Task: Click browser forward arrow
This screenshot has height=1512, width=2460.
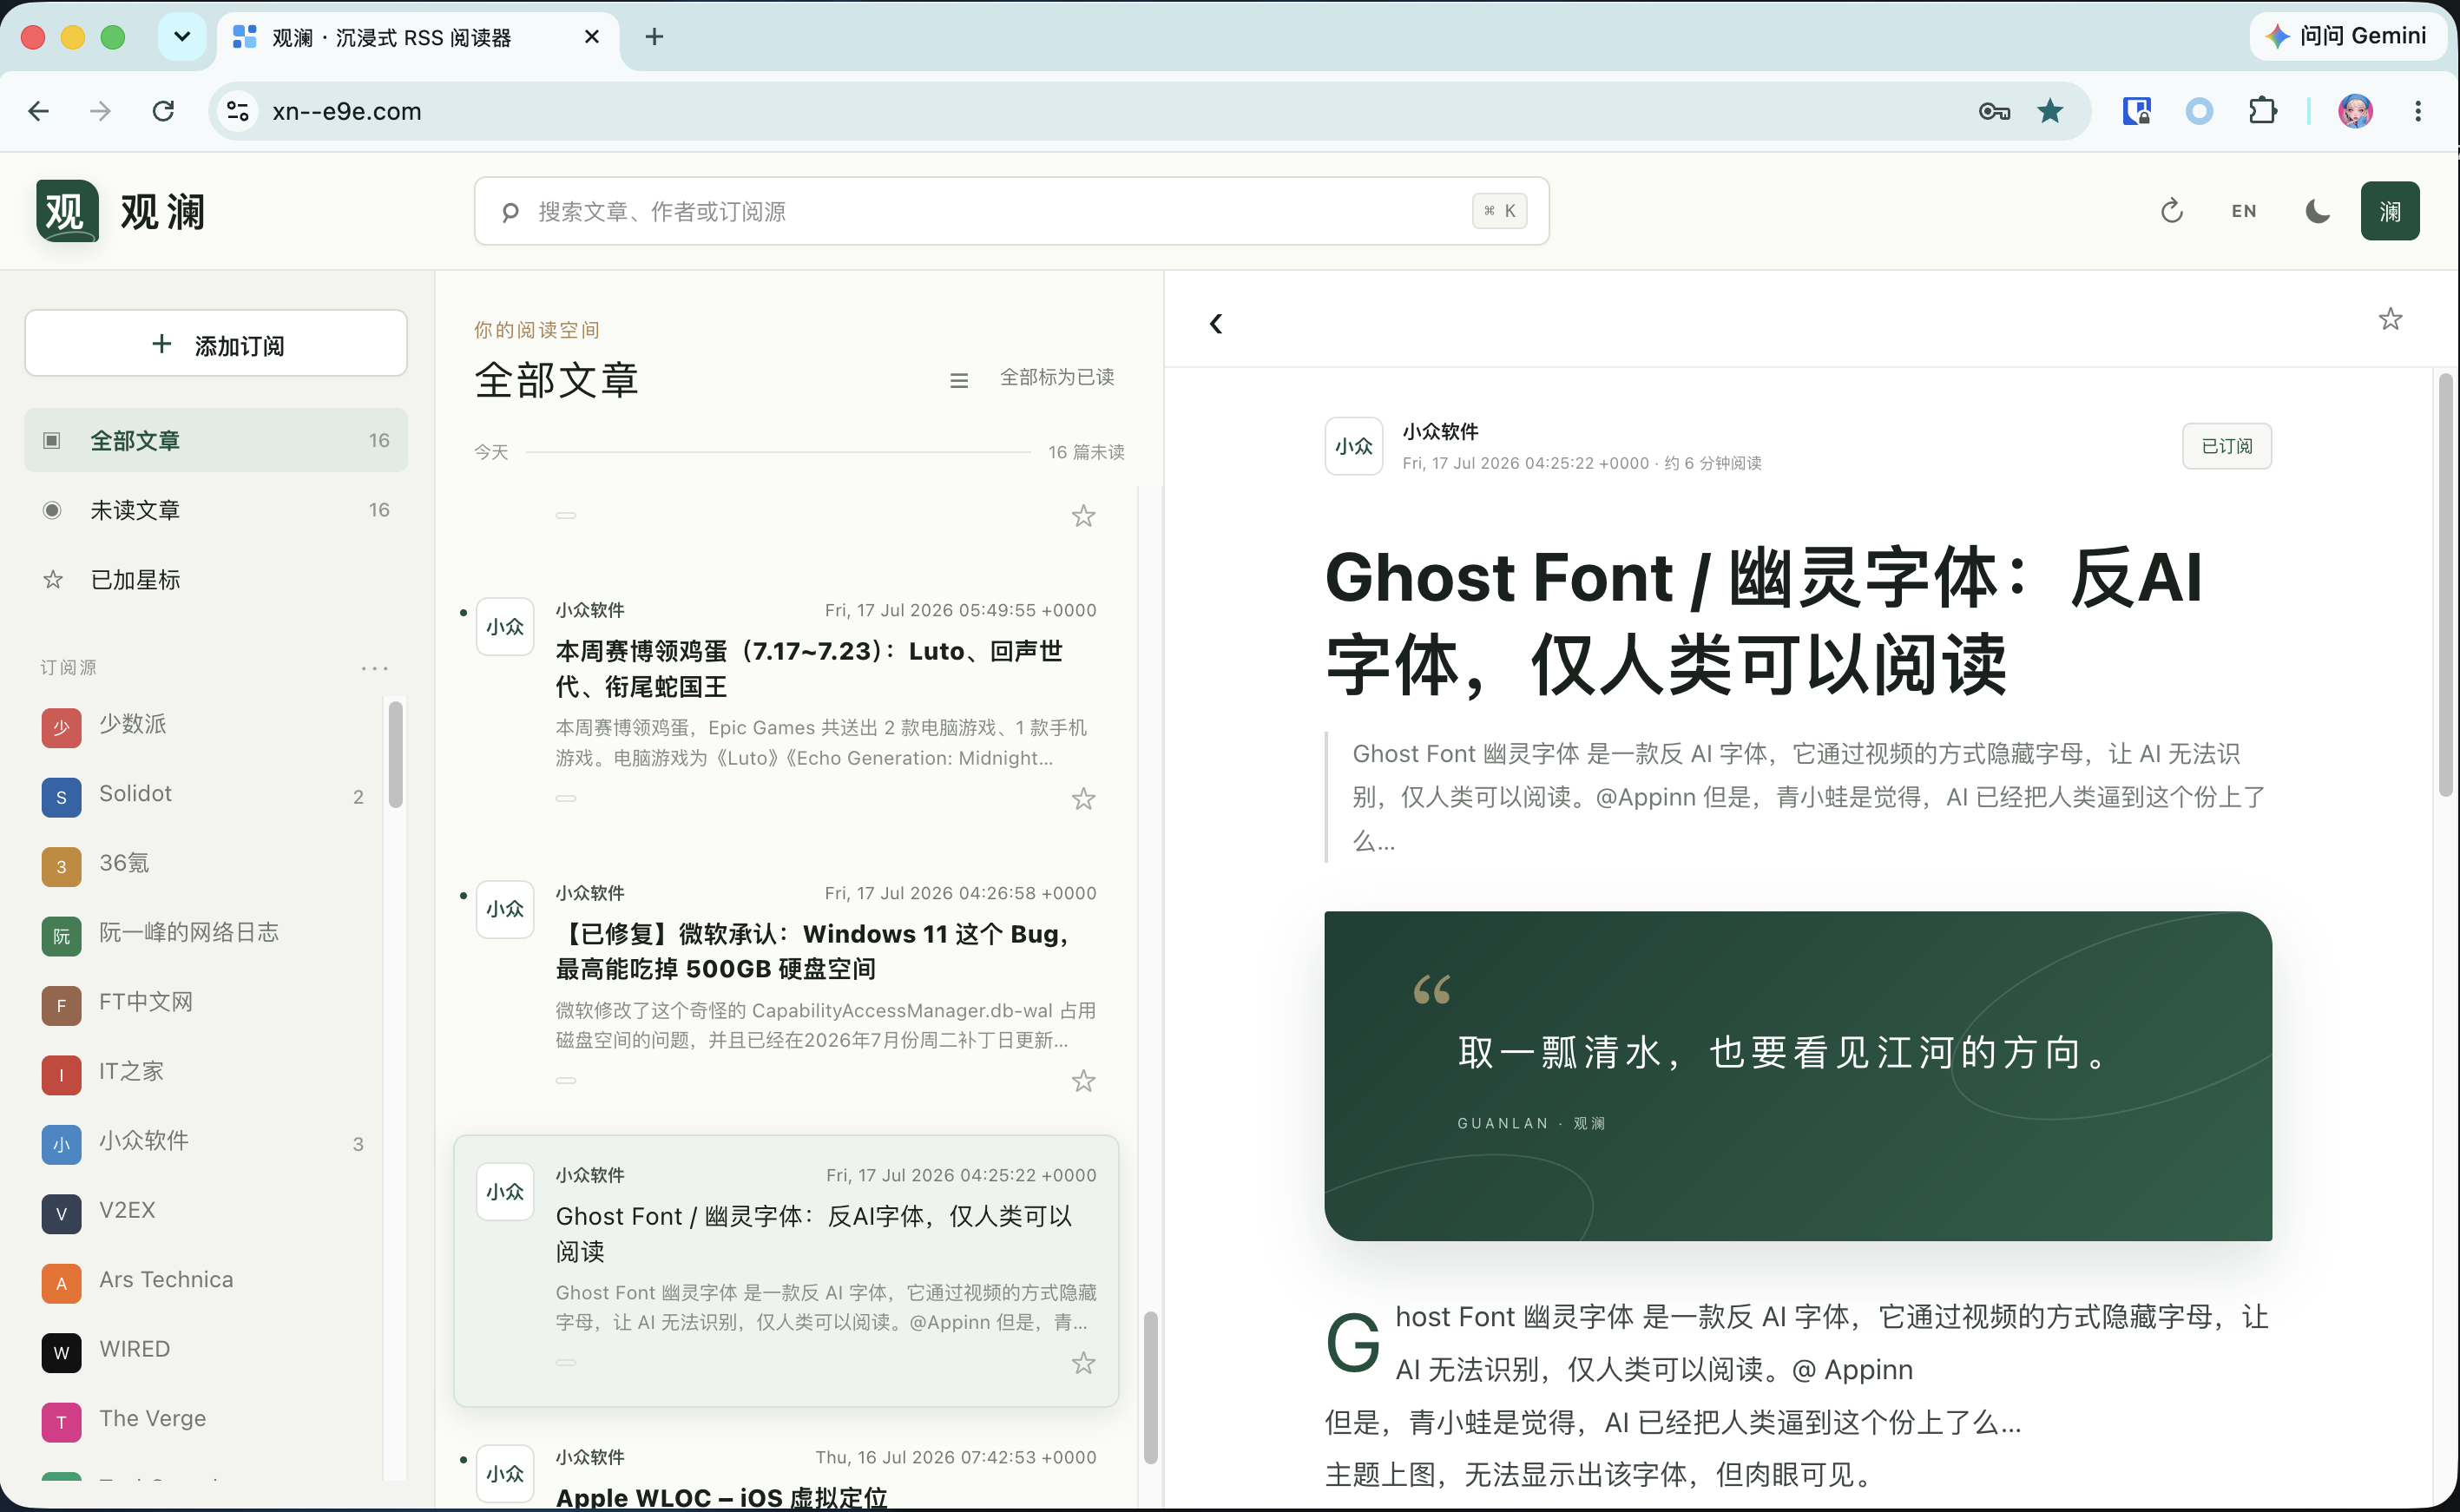Action: tap(100, 111)
